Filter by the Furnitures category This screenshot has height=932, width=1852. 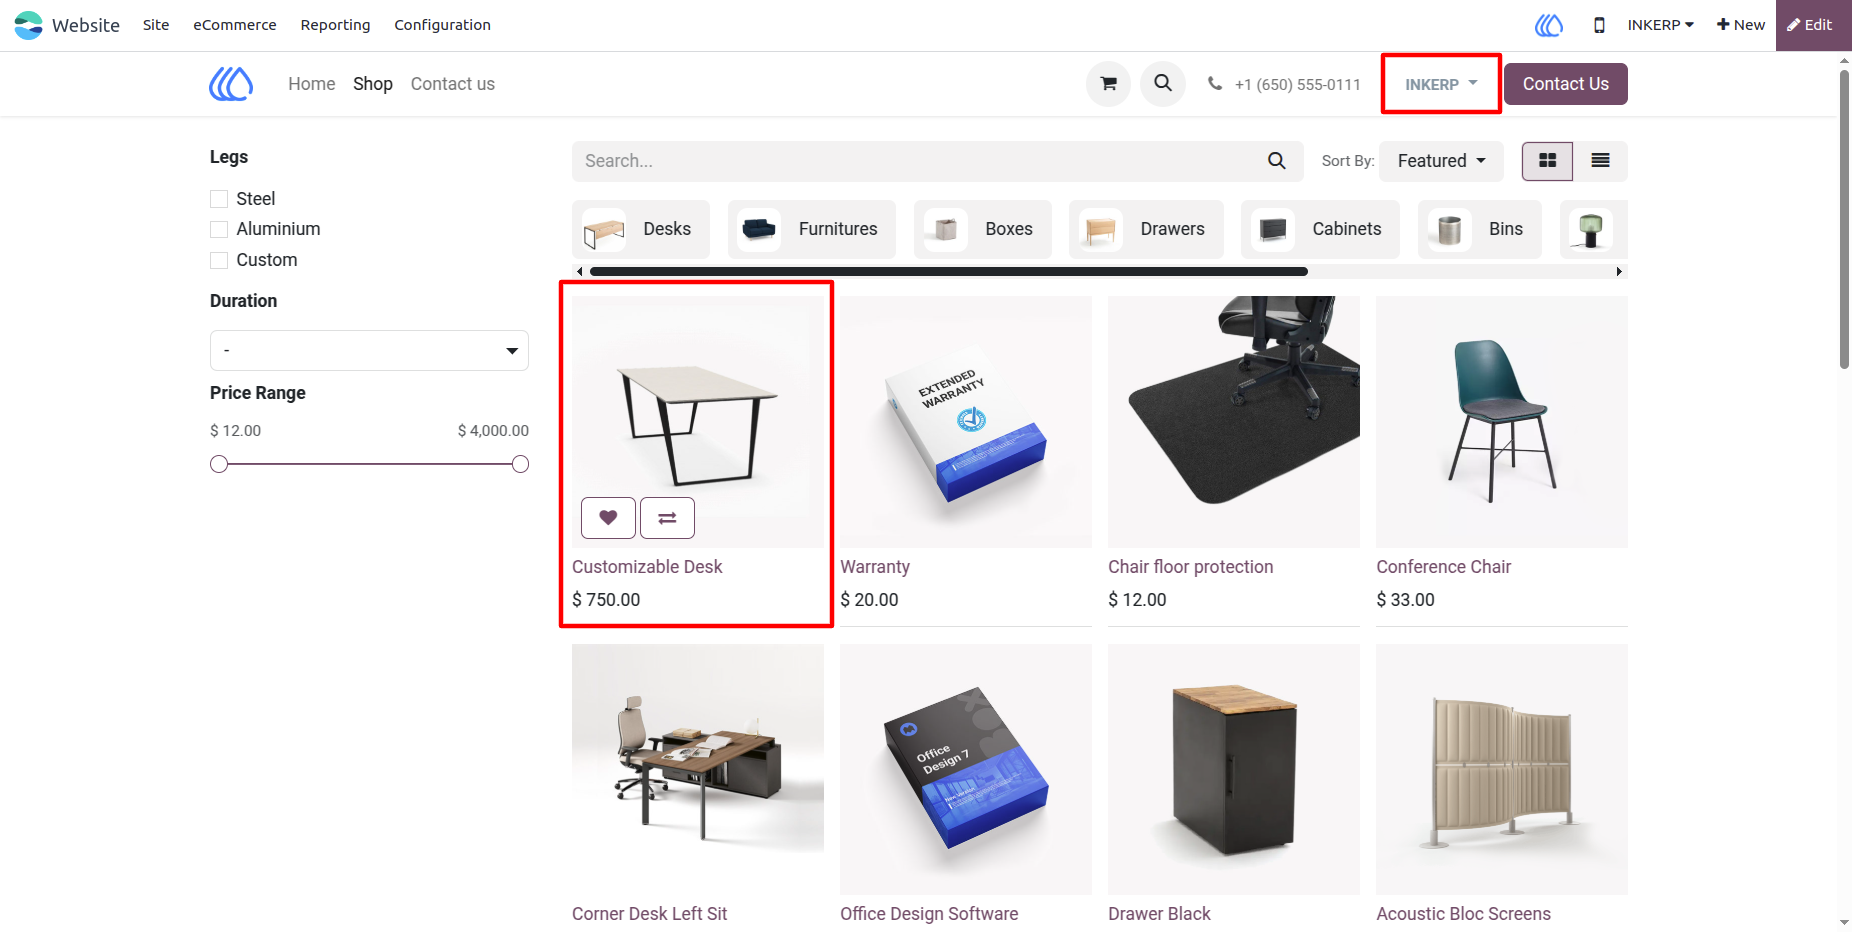(812, 229)
